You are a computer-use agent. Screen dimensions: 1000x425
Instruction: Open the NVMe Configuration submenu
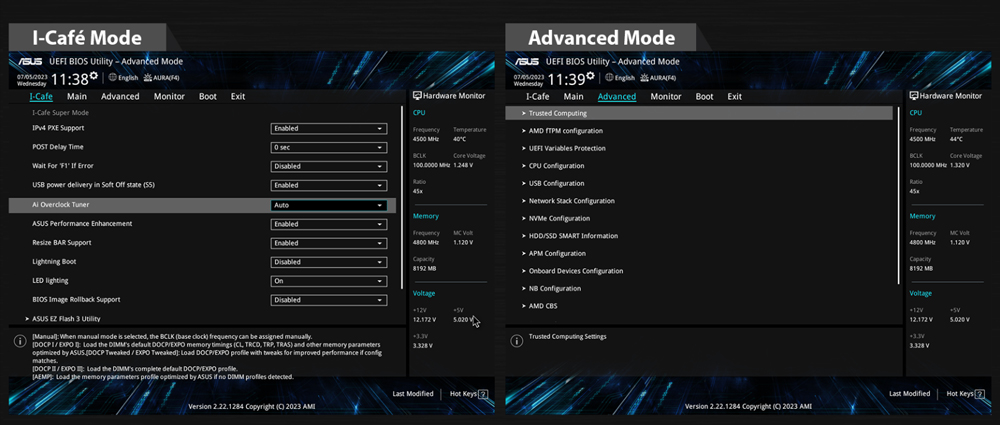tap(559, 218)
